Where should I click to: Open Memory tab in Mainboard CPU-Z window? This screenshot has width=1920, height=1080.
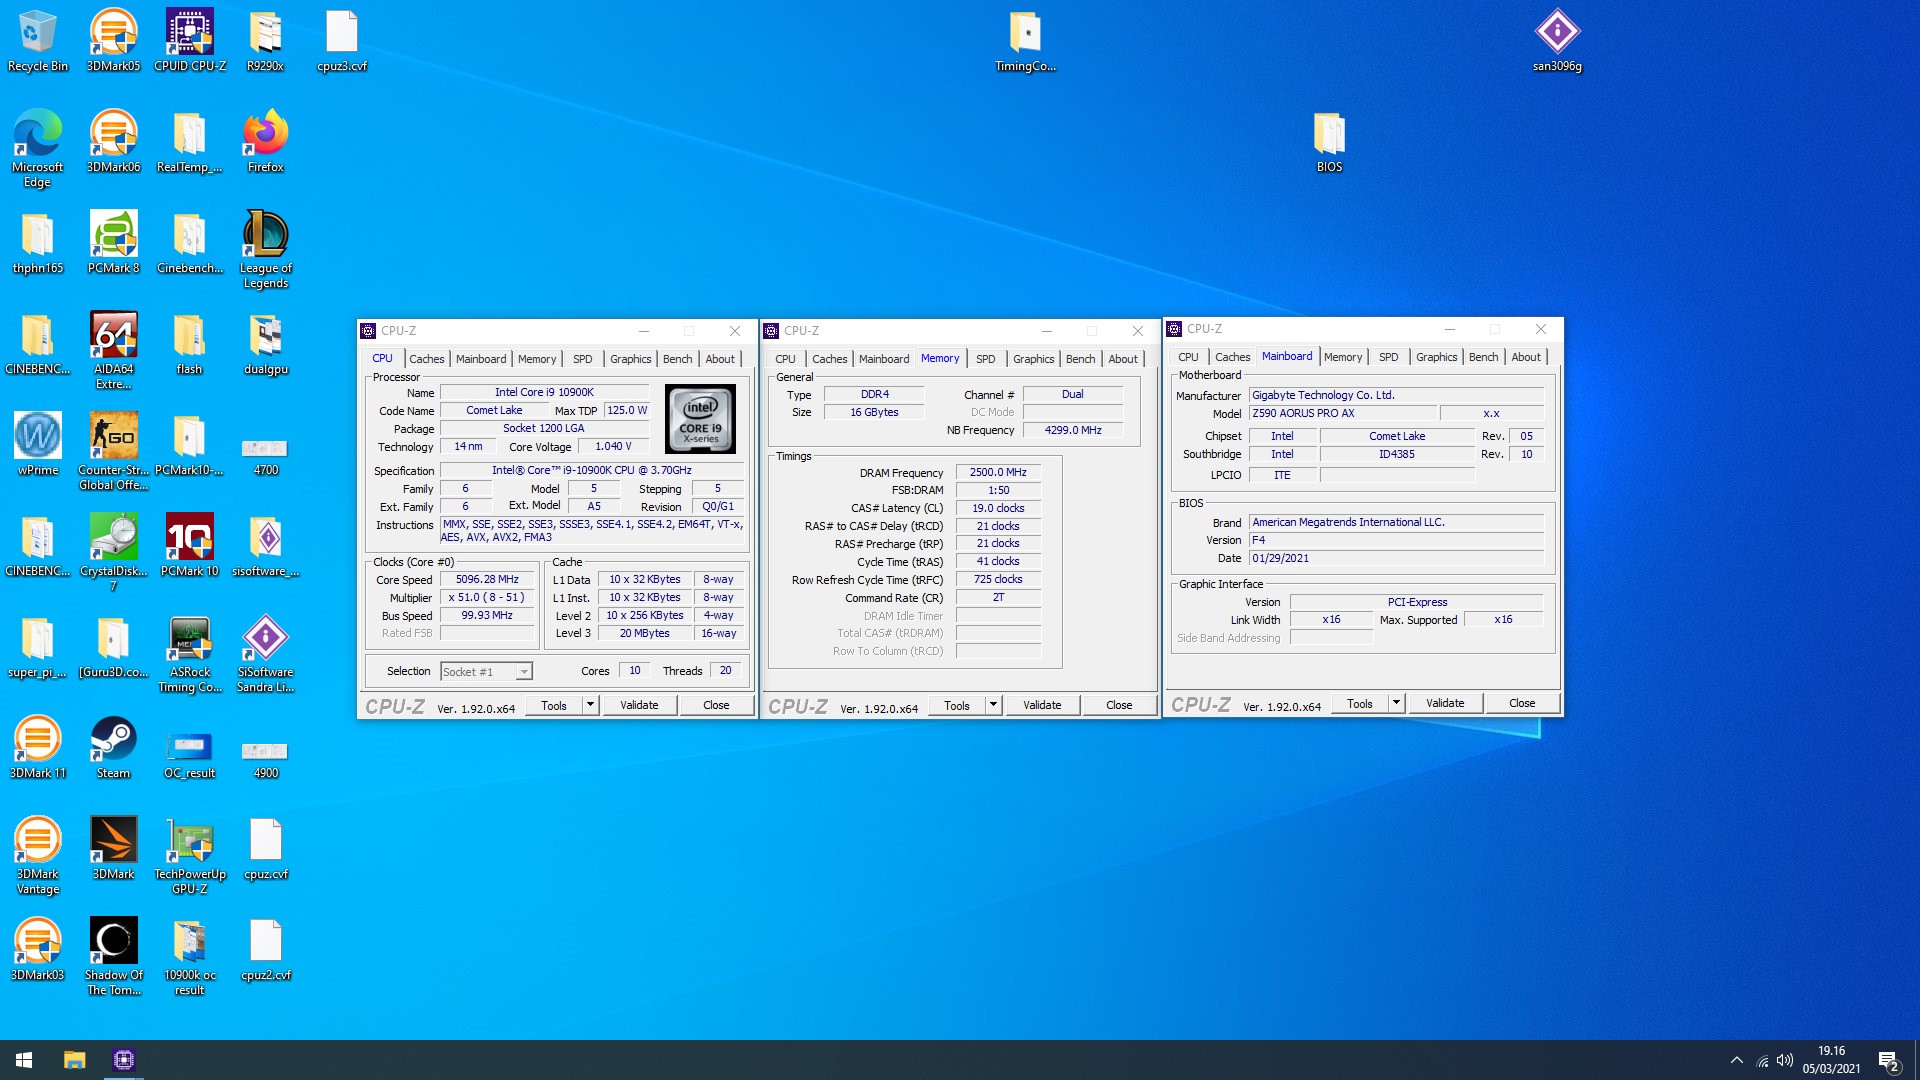click(1342, 357)
